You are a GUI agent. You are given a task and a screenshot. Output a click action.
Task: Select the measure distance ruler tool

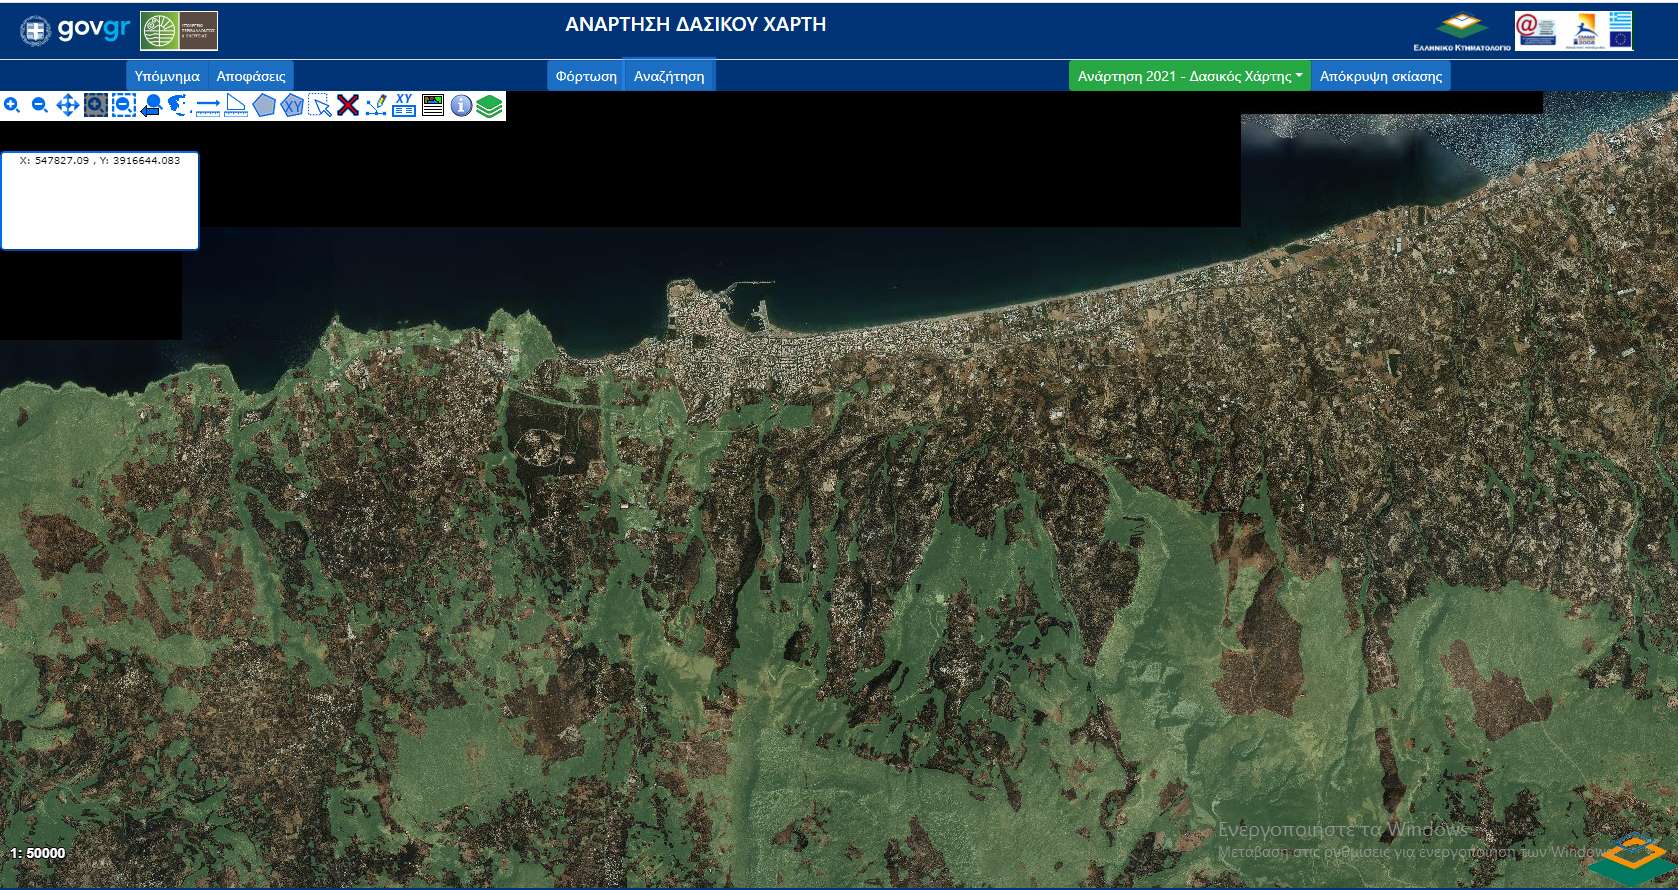(x=208, y=105)
